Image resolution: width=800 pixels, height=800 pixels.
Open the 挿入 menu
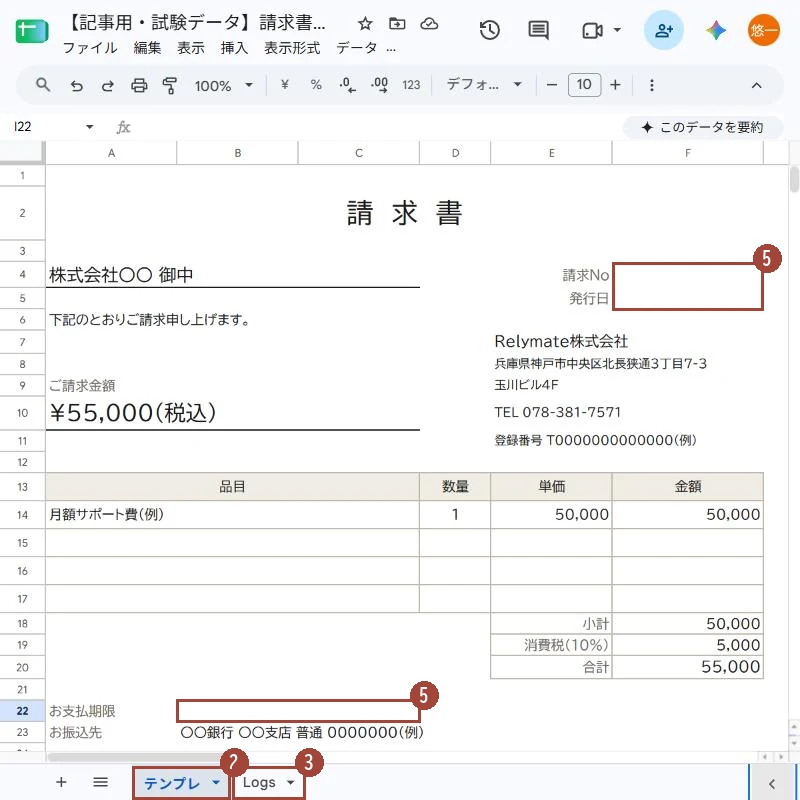[x=234, y=48]
